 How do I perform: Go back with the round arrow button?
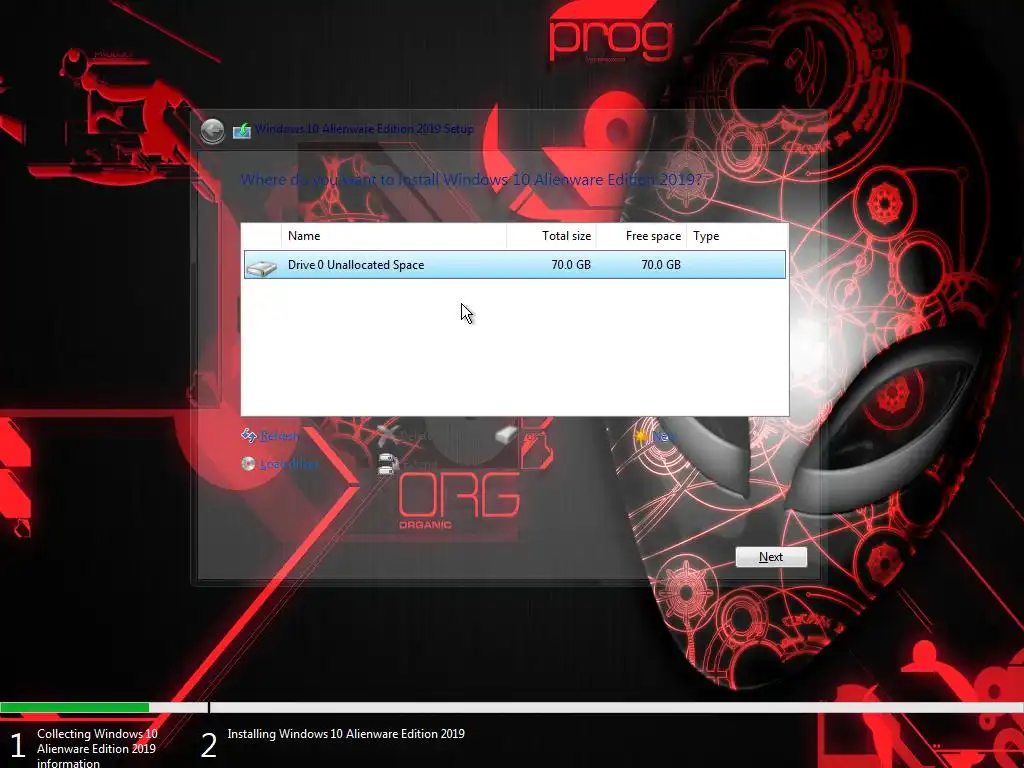[x=212, y=131]
